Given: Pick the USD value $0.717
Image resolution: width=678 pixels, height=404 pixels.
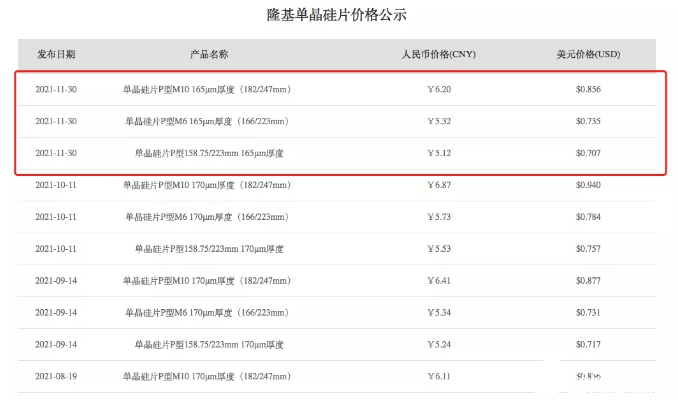Looking at the screenshot, I should point(588,345).
